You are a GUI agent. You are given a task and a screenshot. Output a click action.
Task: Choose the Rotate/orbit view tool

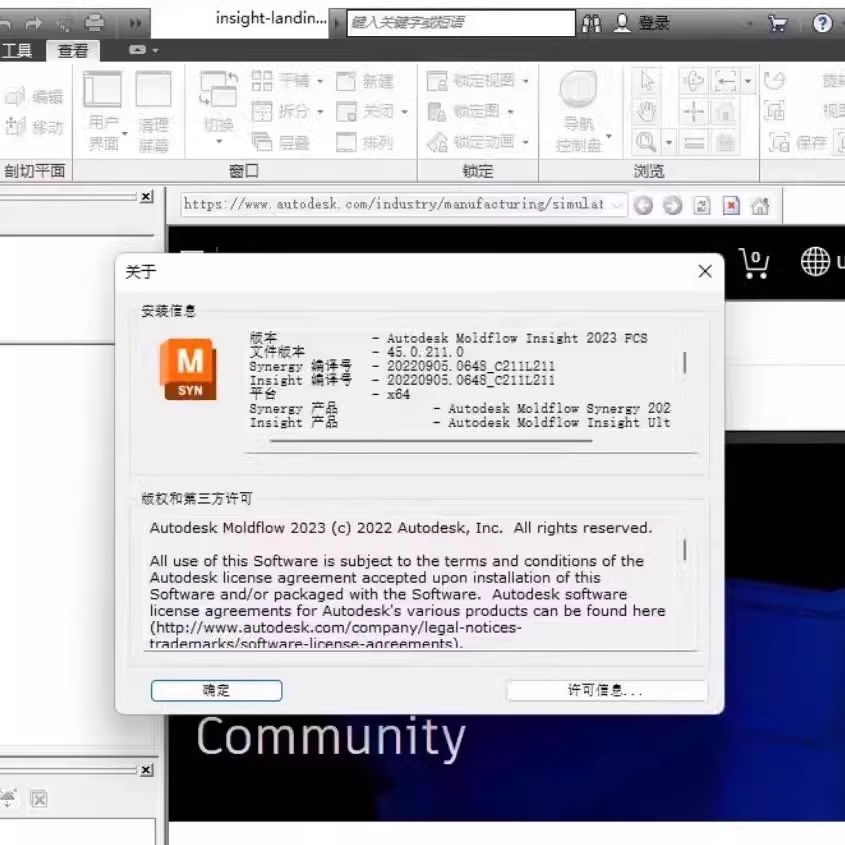[x=694, y=81]
